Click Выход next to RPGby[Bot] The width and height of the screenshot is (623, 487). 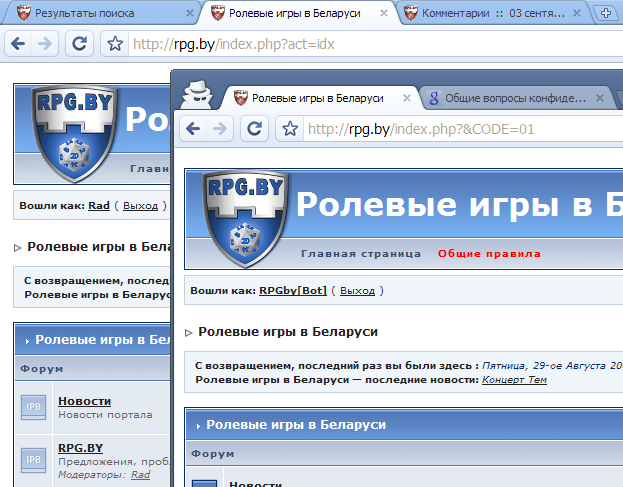point(357,291)
